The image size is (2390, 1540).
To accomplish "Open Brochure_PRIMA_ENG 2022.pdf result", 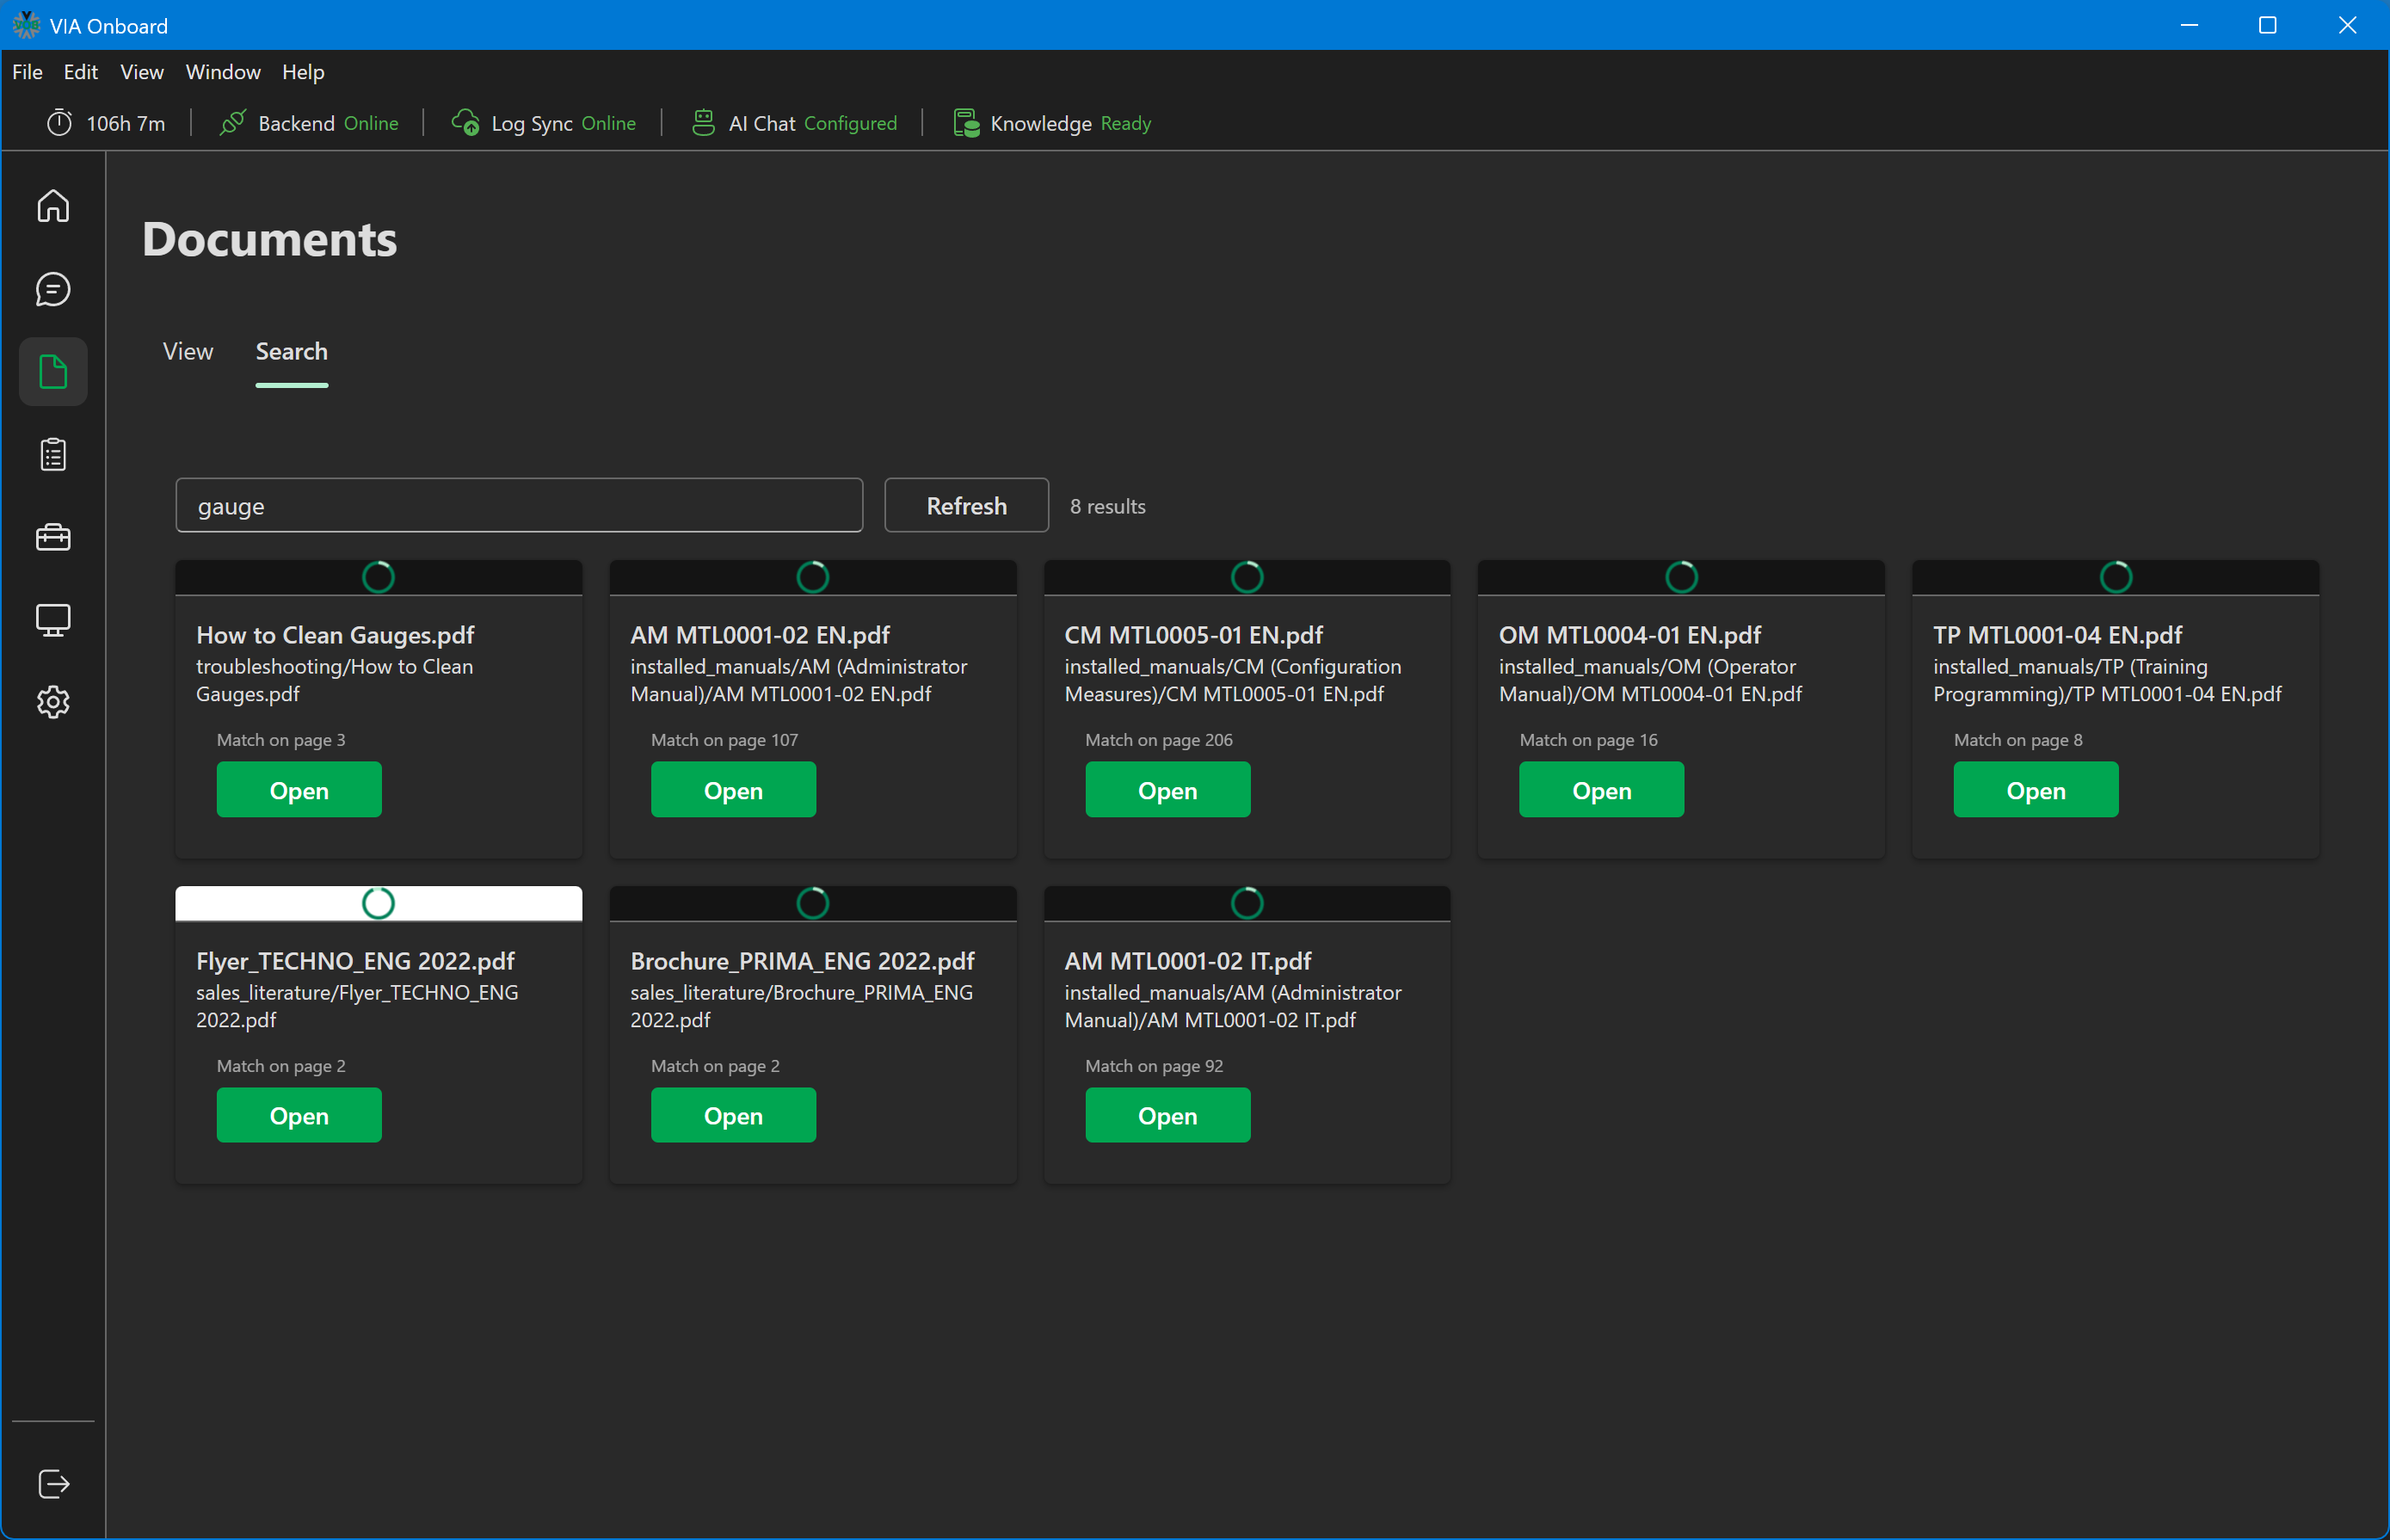I will (733, 1115).
